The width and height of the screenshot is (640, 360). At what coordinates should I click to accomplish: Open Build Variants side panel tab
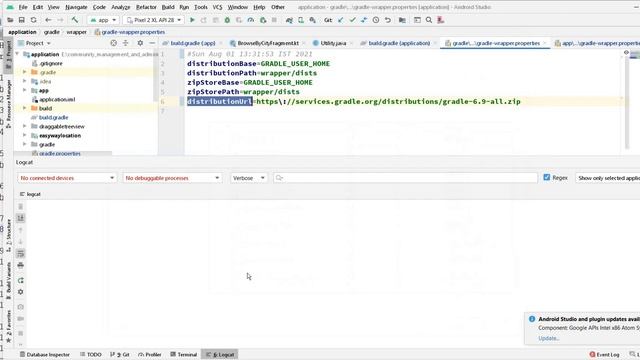pos(9,280)
